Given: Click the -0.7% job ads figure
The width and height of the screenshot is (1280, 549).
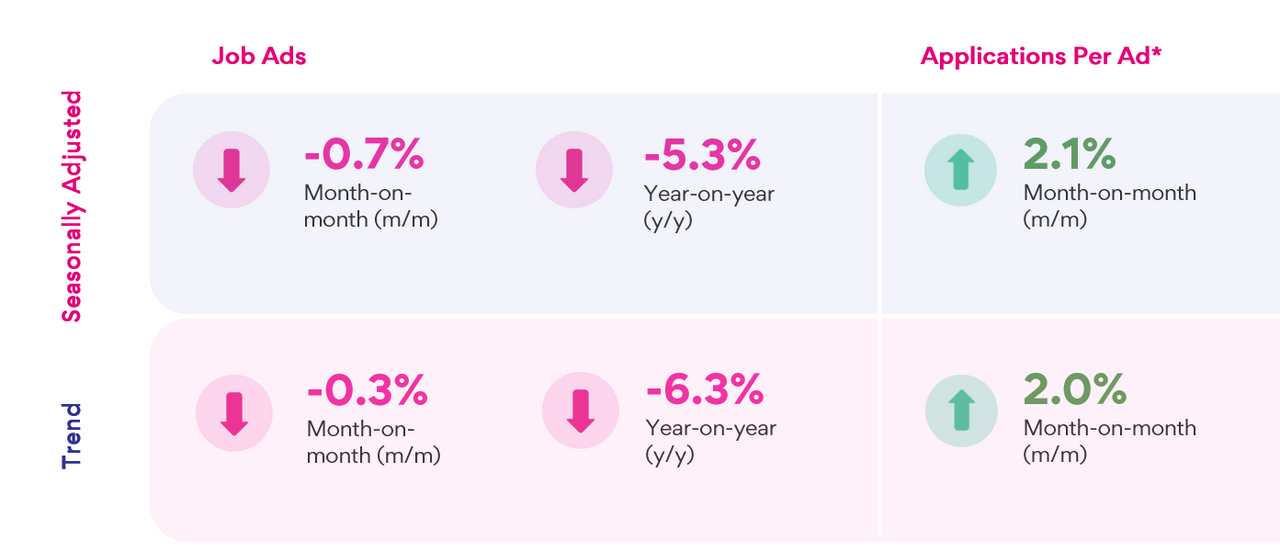Looking at the screenshot, I should (364, 155).
